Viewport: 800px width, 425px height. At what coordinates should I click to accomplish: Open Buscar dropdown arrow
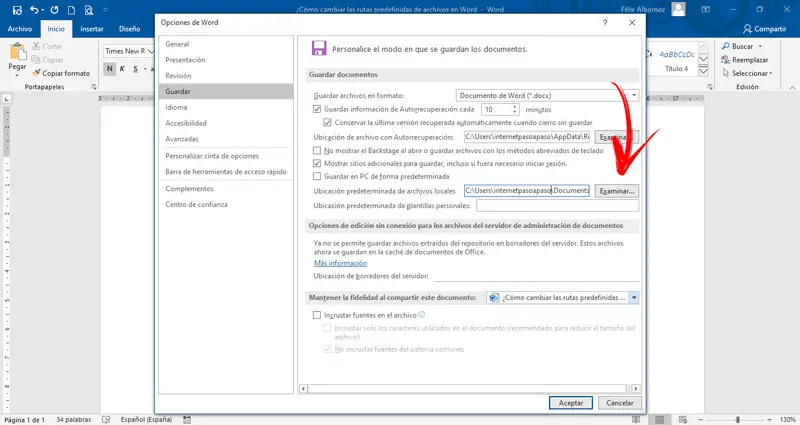coord(760,46)
